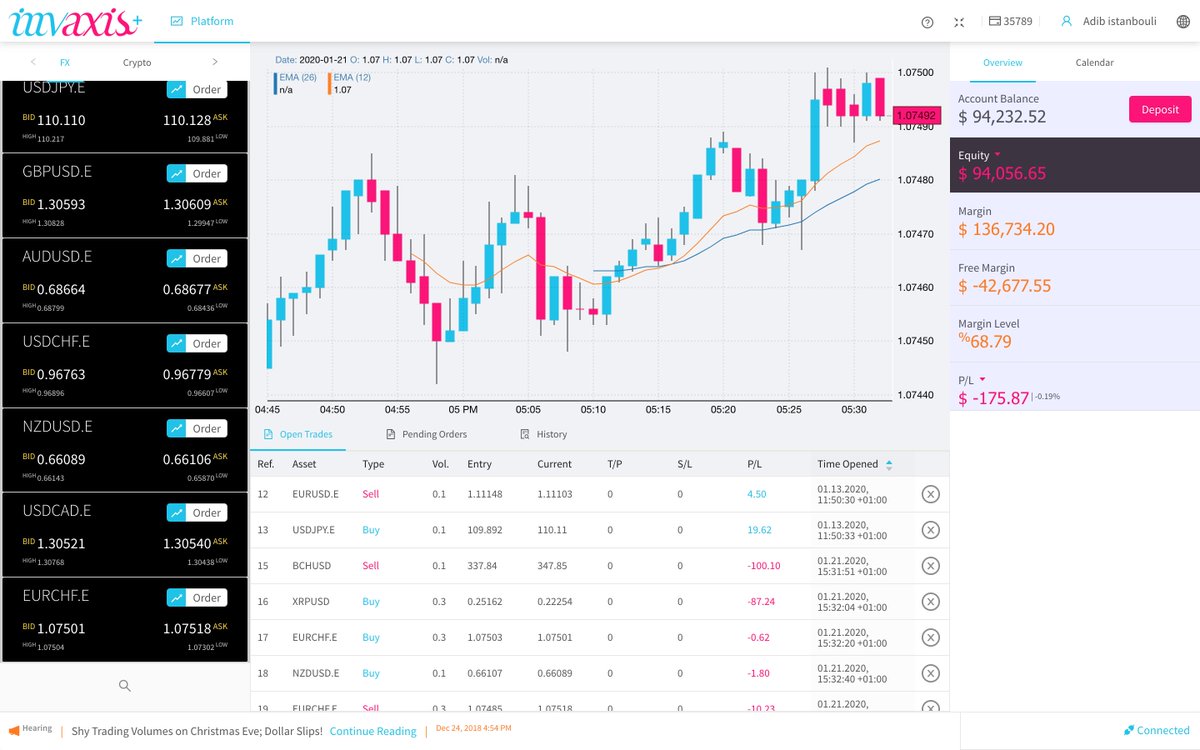
Task: Click the account number 35789 icon
Action: (994, 21)
